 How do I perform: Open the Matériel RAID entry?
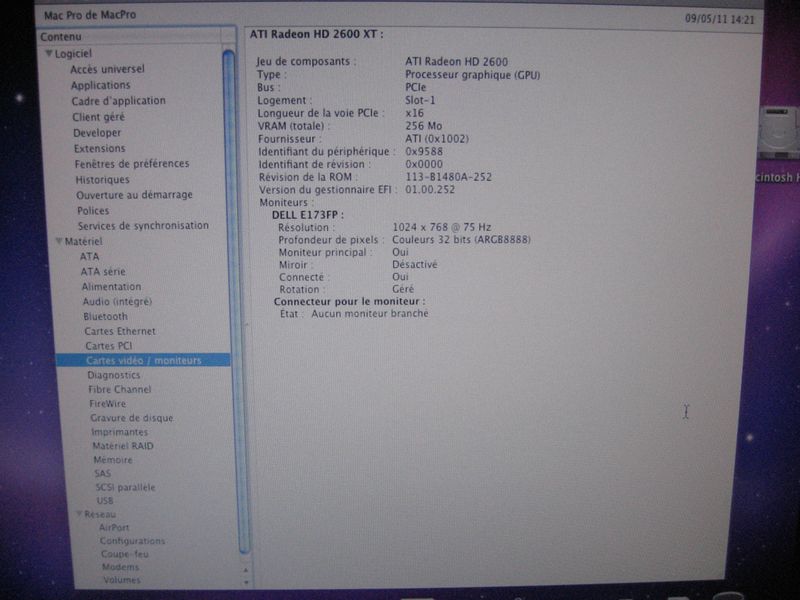(122, 446)
